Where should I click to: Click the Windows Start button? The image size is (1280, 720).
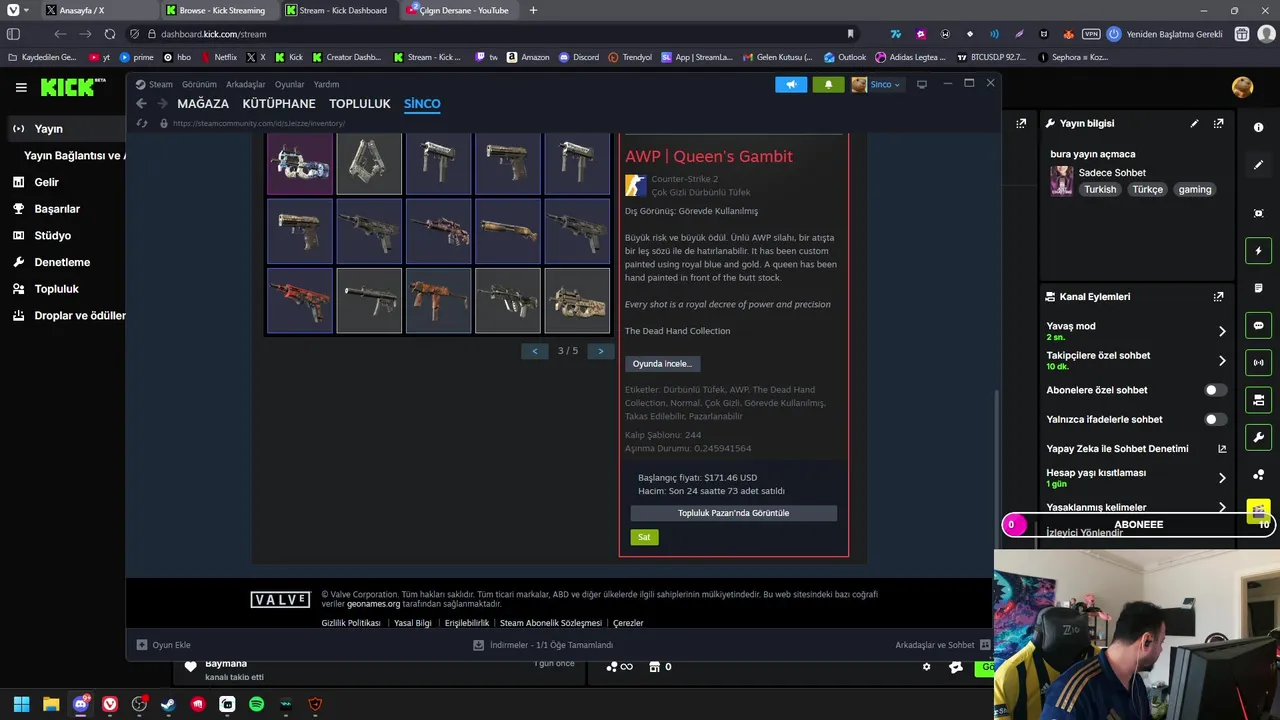[x=21, y=704]
